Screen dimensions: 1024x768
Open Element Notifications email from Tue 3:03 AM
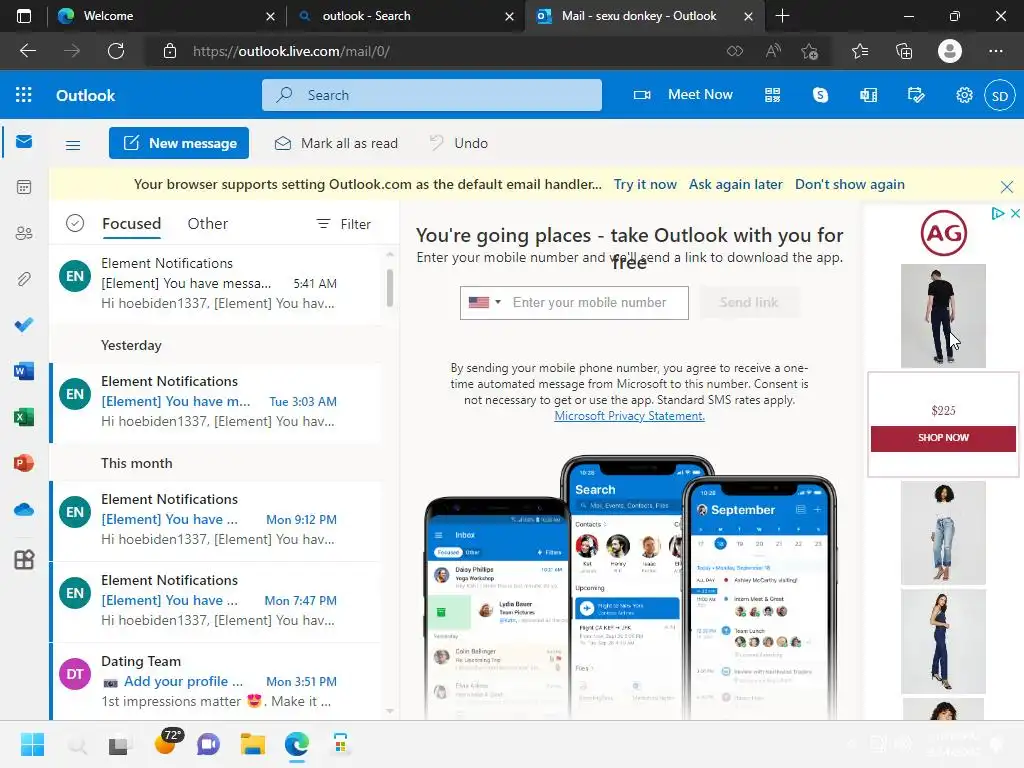pyautogui.click(x=216, y=402)
